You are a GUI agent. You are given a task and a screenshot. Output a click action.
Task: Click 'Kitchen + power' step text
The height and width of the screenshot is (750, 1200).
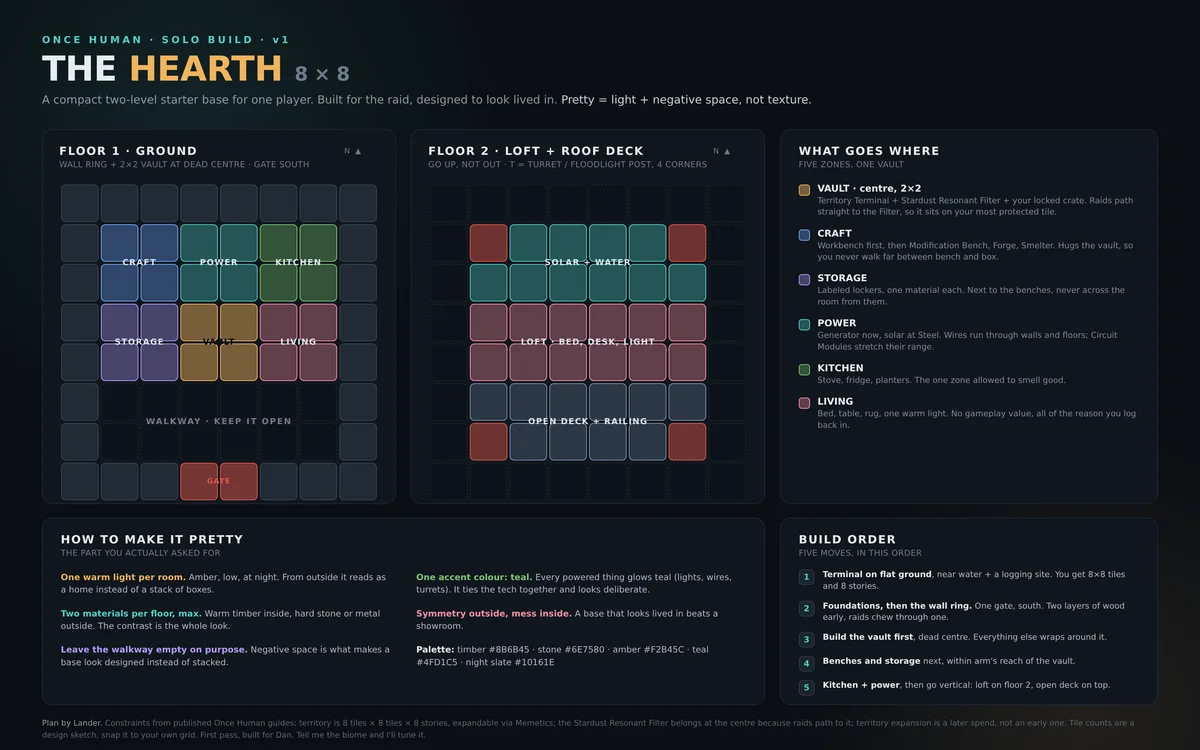point(861,685)
